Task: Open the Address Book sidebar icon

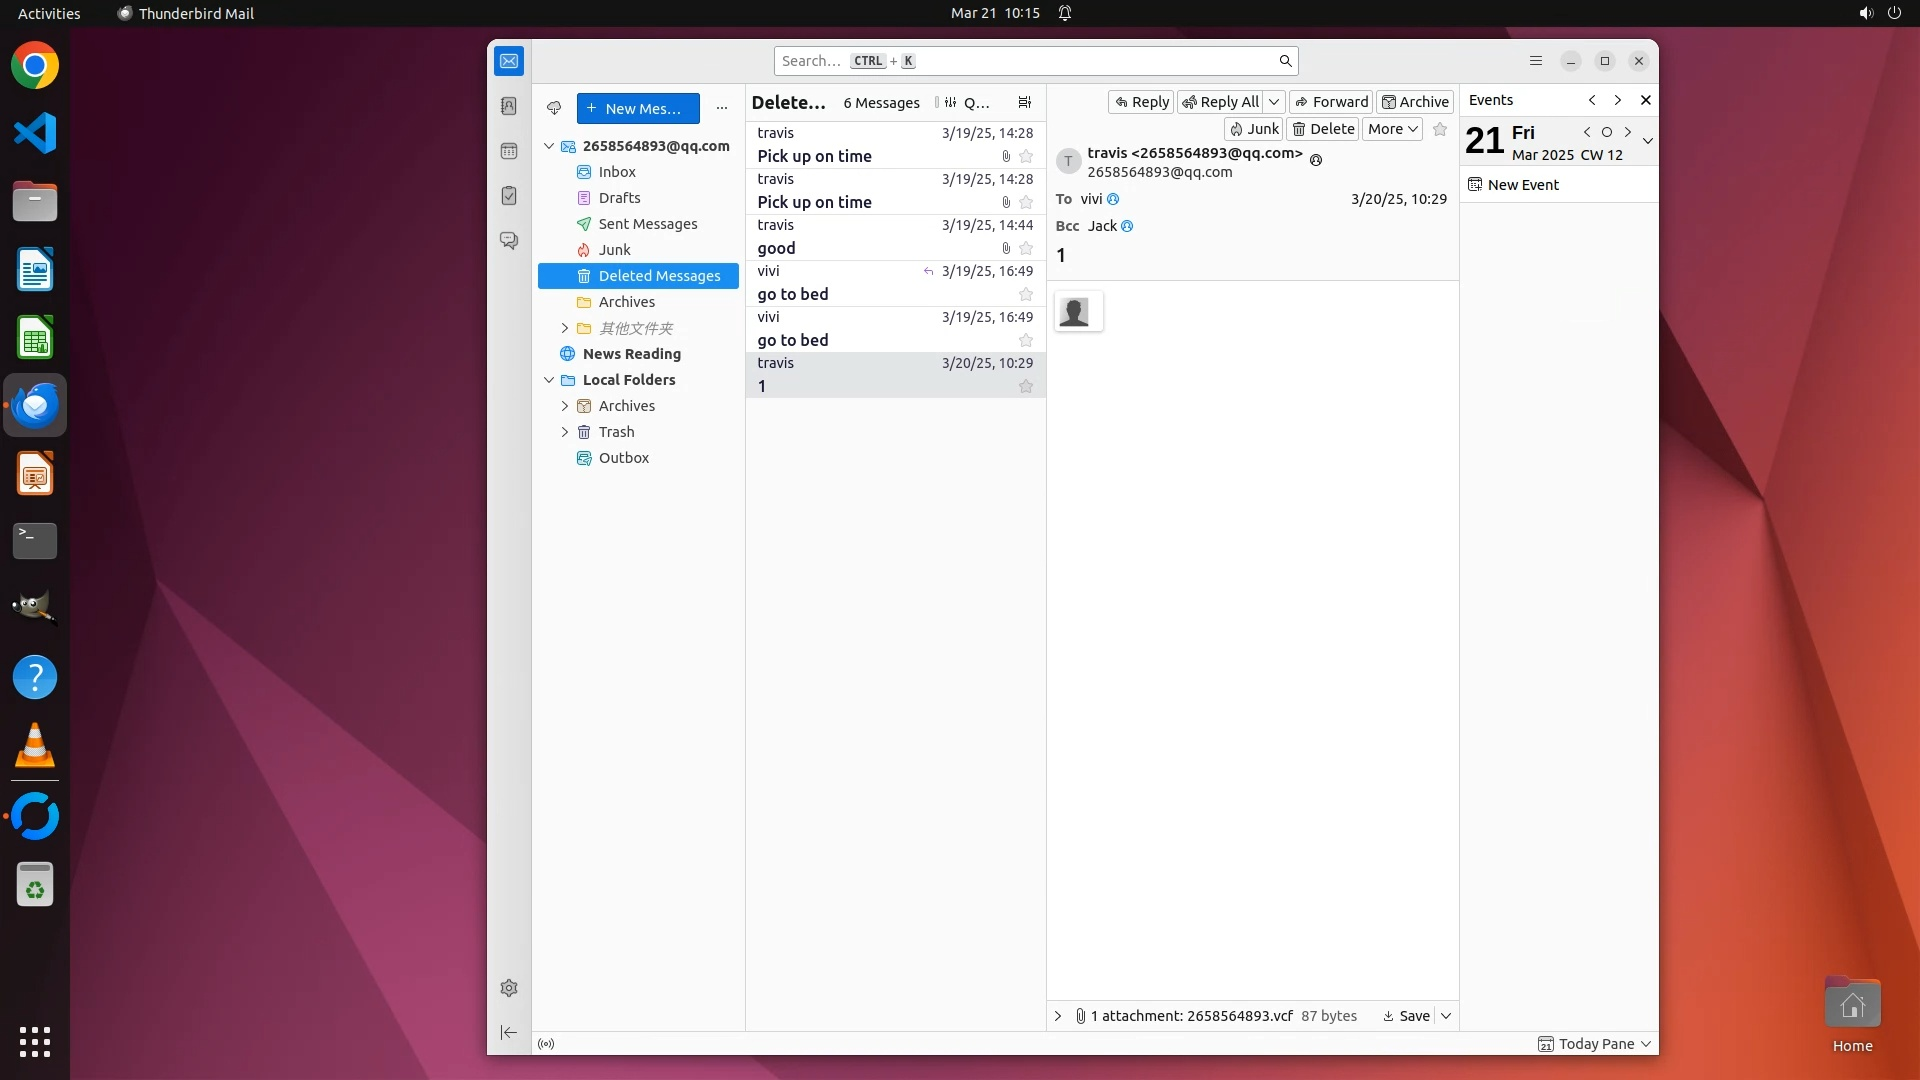Action: [509, 106]
